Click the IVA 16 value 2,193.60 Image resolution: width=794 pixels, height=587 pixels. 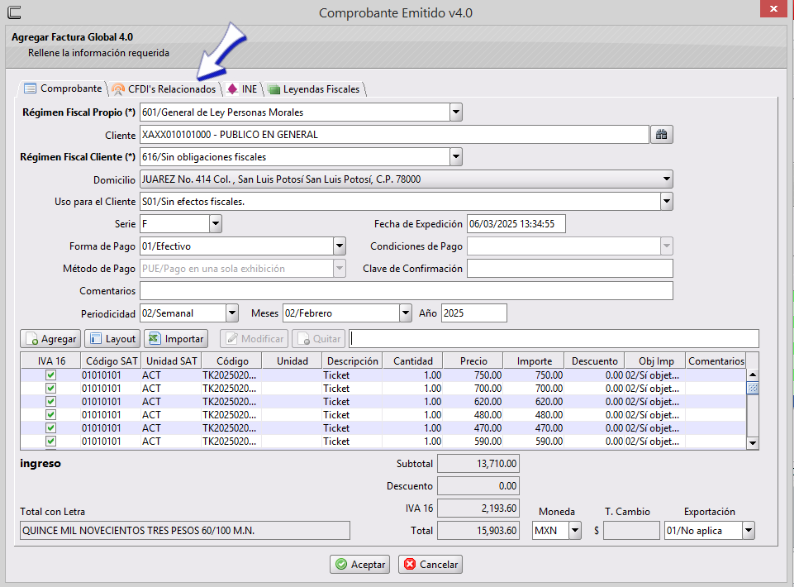point(479,508)
